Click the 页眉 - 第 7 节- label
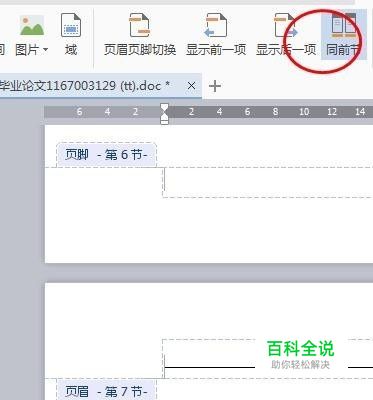The width and height of the screenshot is (373, 400). click(x=106, y=391)
